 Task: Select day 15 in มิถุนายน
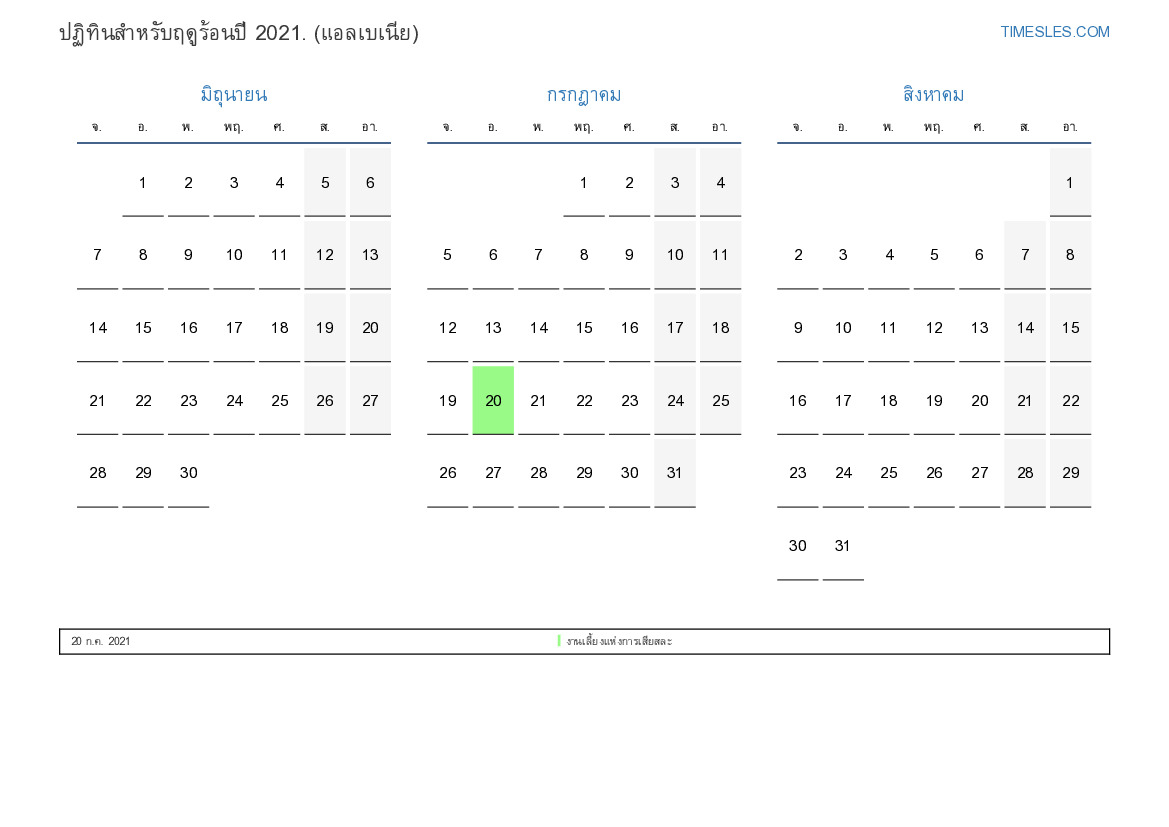tap(143, 327)
